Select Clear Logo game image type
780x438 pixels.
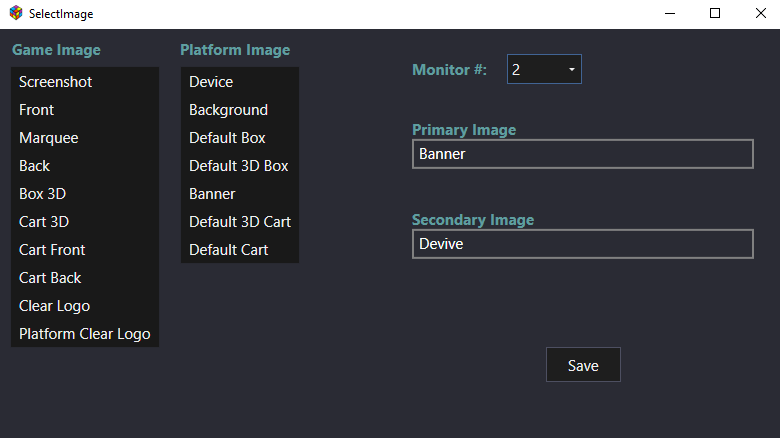click(x=85, y=306)
